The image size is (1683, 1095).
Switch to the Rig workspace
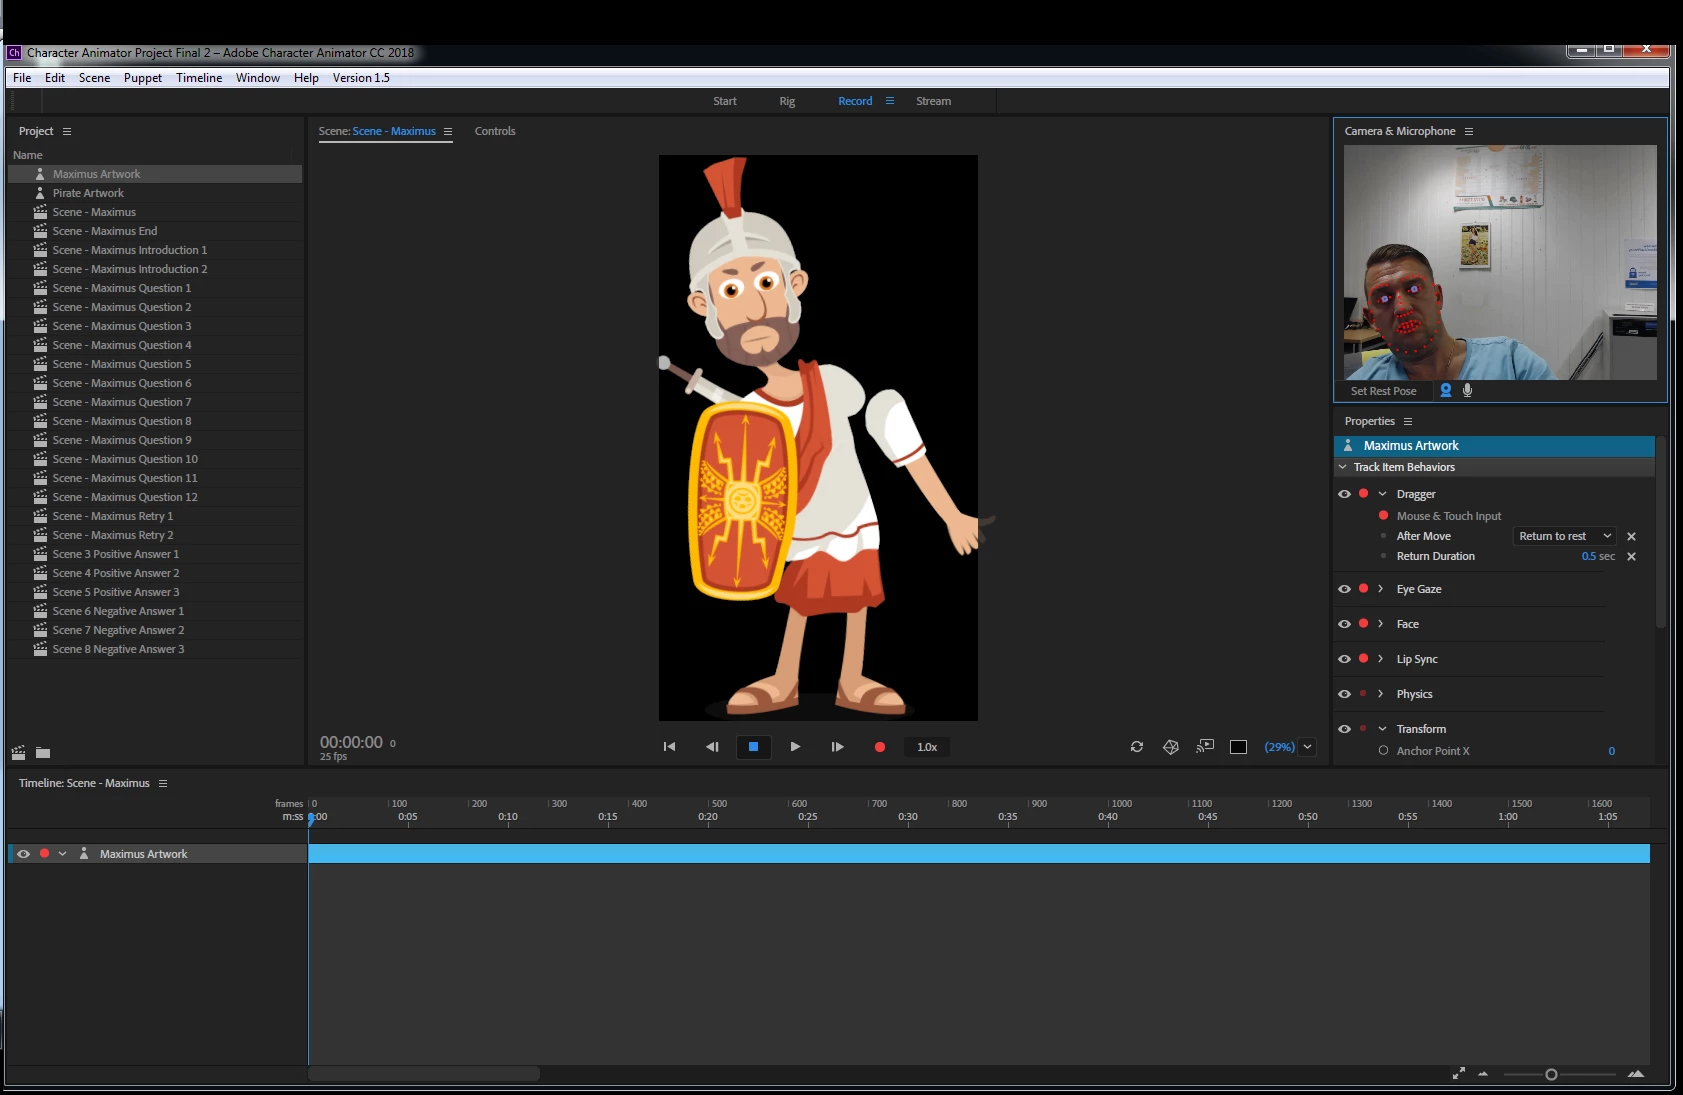[x=787, y=101]
